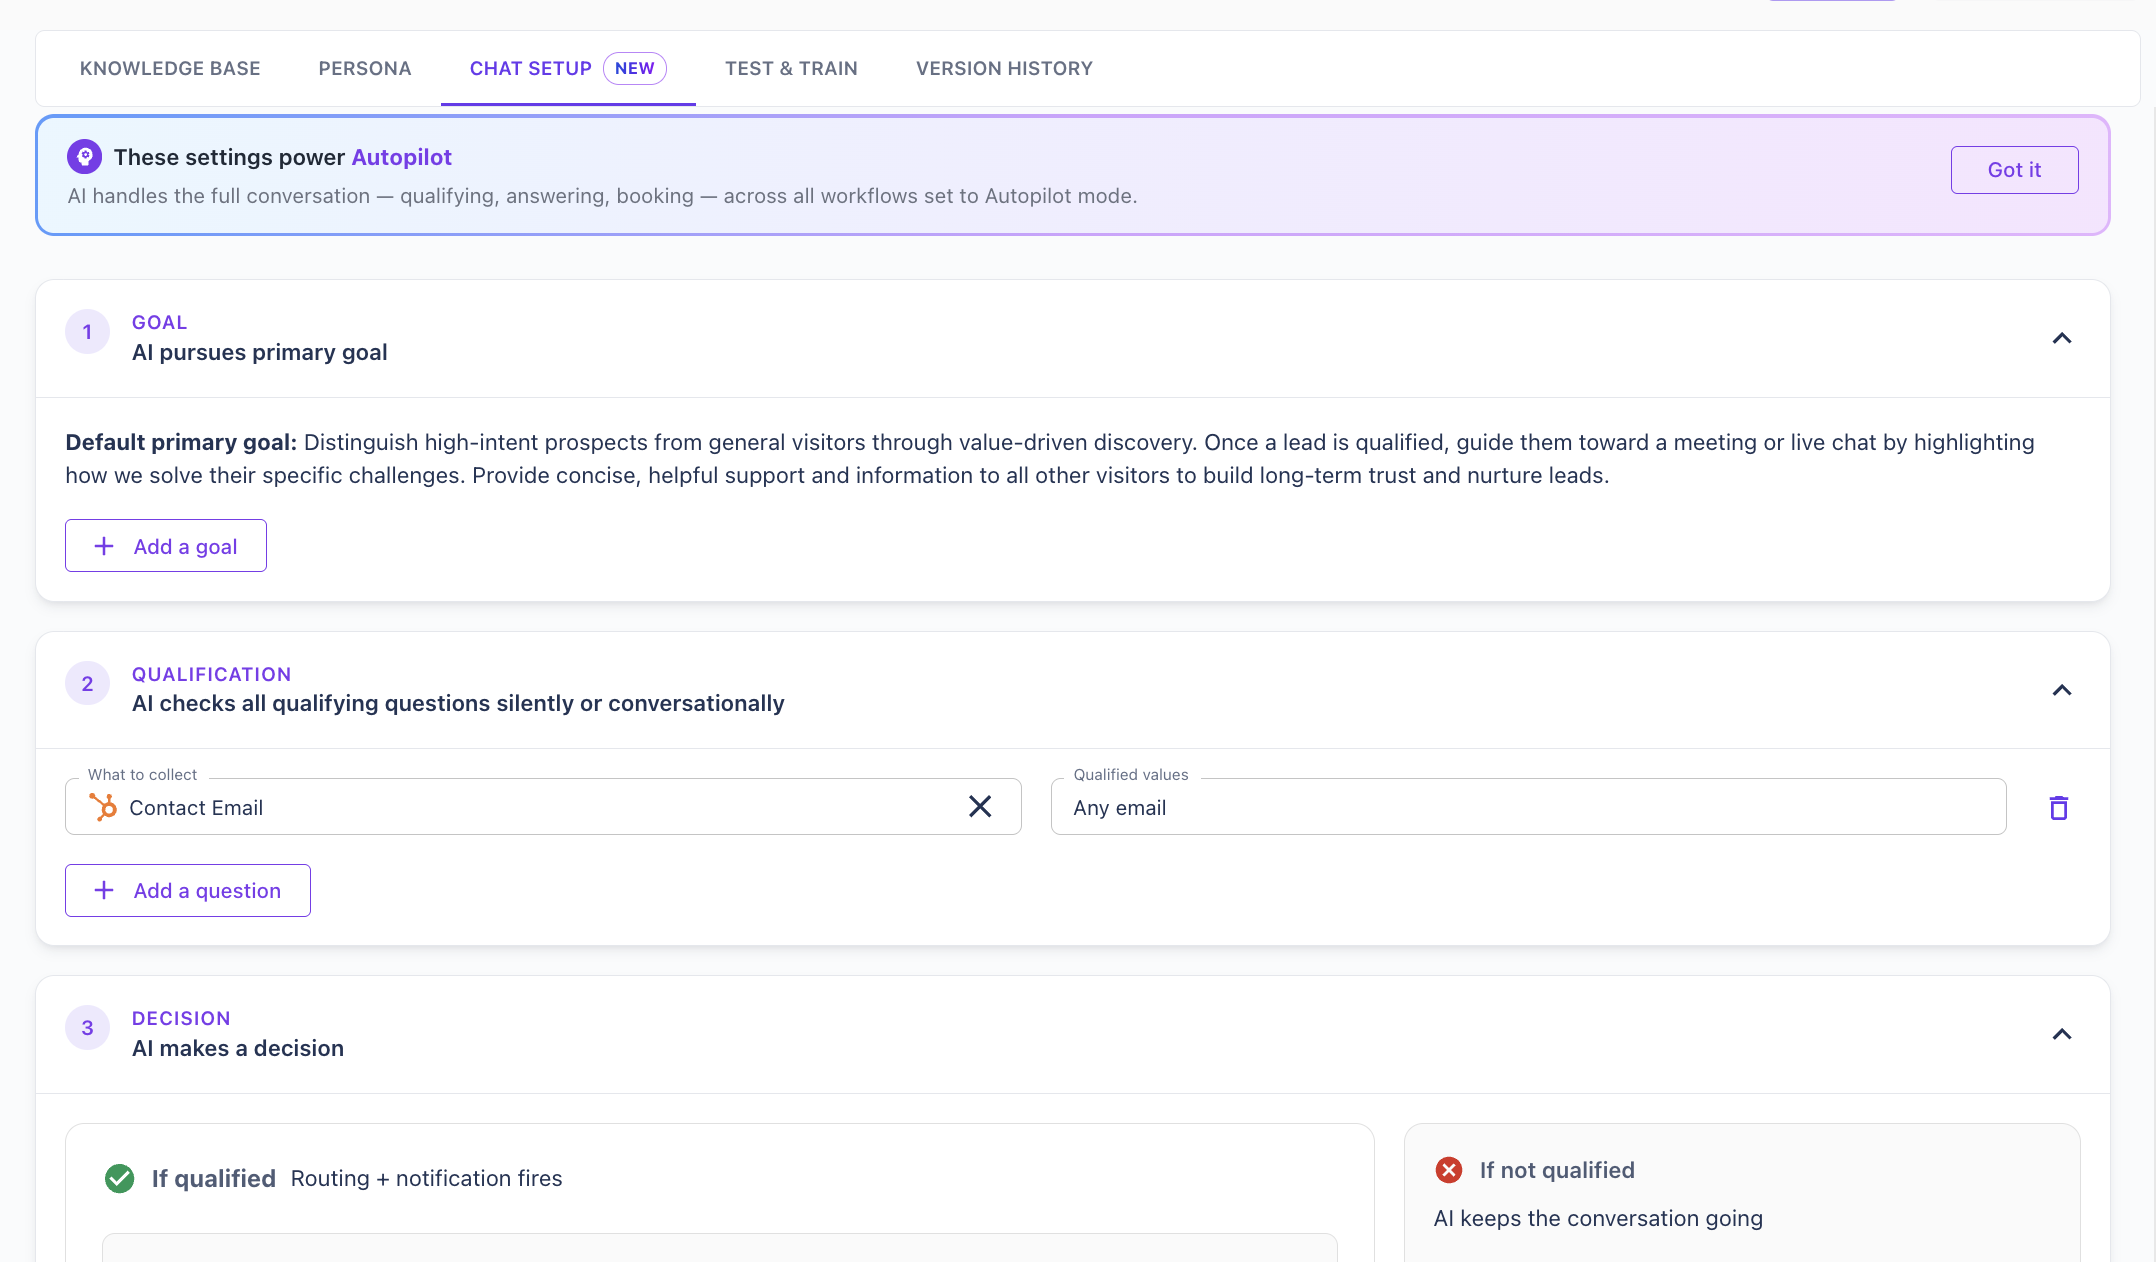Dismiss banner with Got it button
Viewport: 2156px width, 1262px height.
2014,170
